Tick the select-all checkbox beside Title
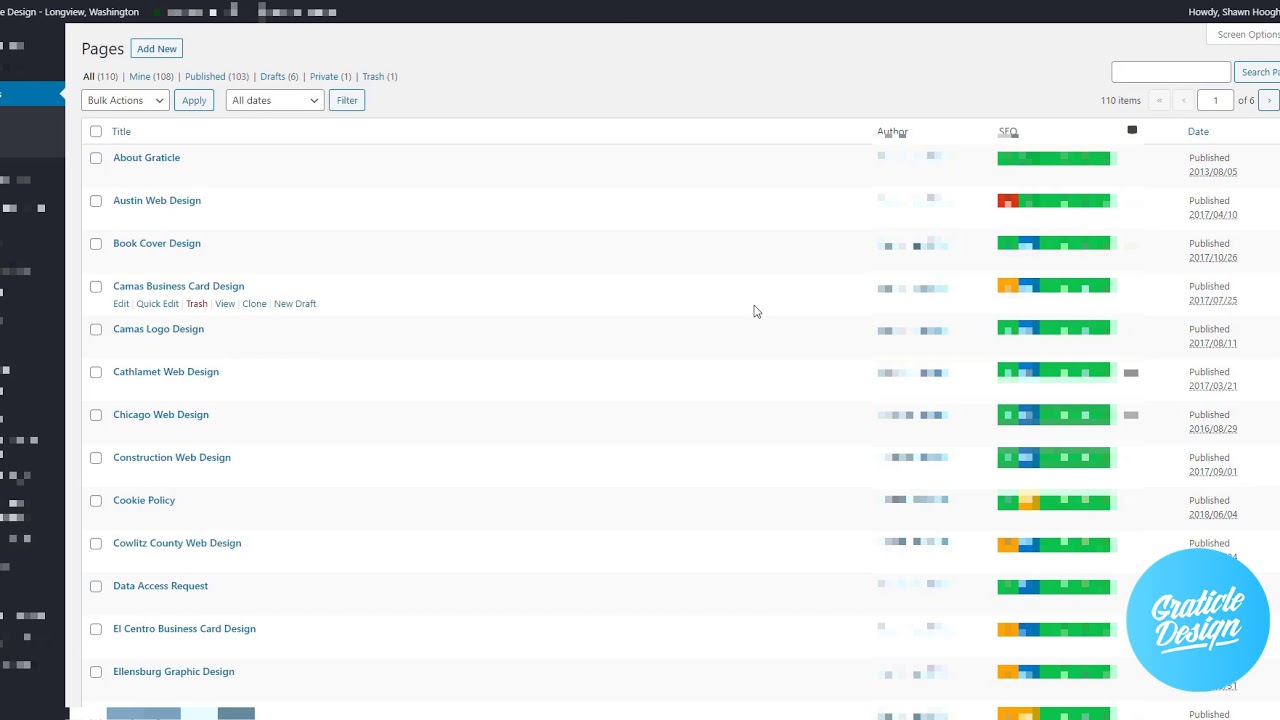Screen dimensions: 1280x720 [x=96, y=131]
